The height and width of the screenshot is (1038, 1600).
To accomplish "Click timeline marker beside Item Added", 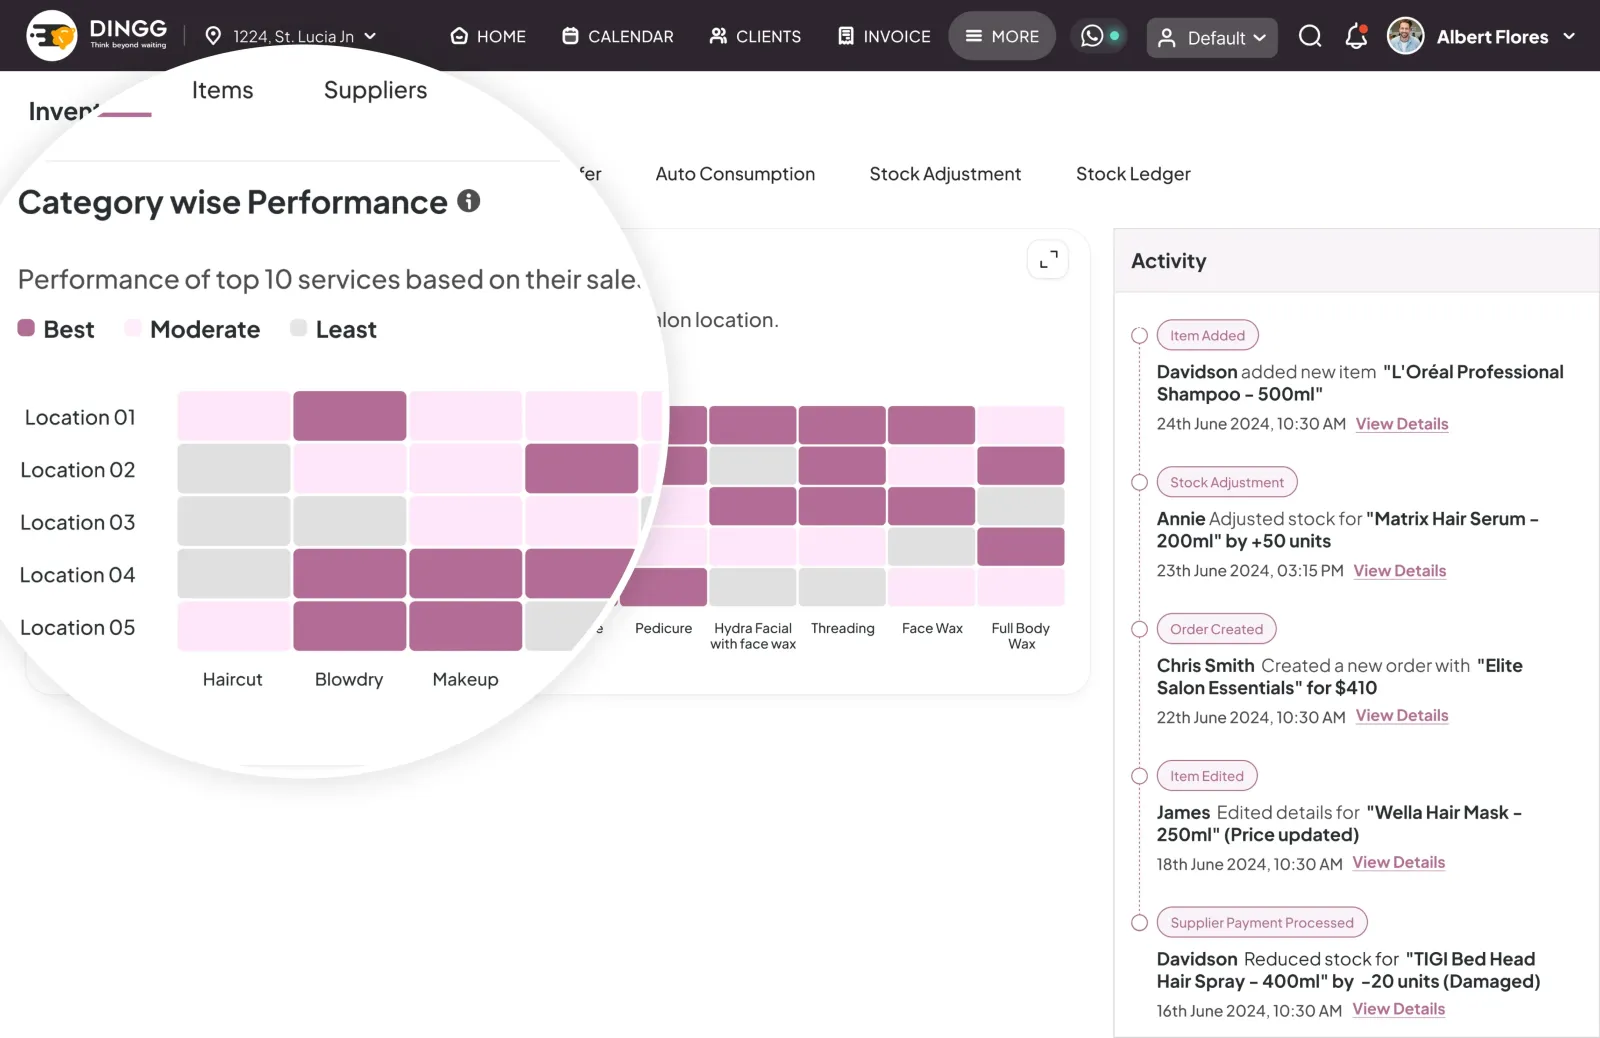I will 1139,335.
